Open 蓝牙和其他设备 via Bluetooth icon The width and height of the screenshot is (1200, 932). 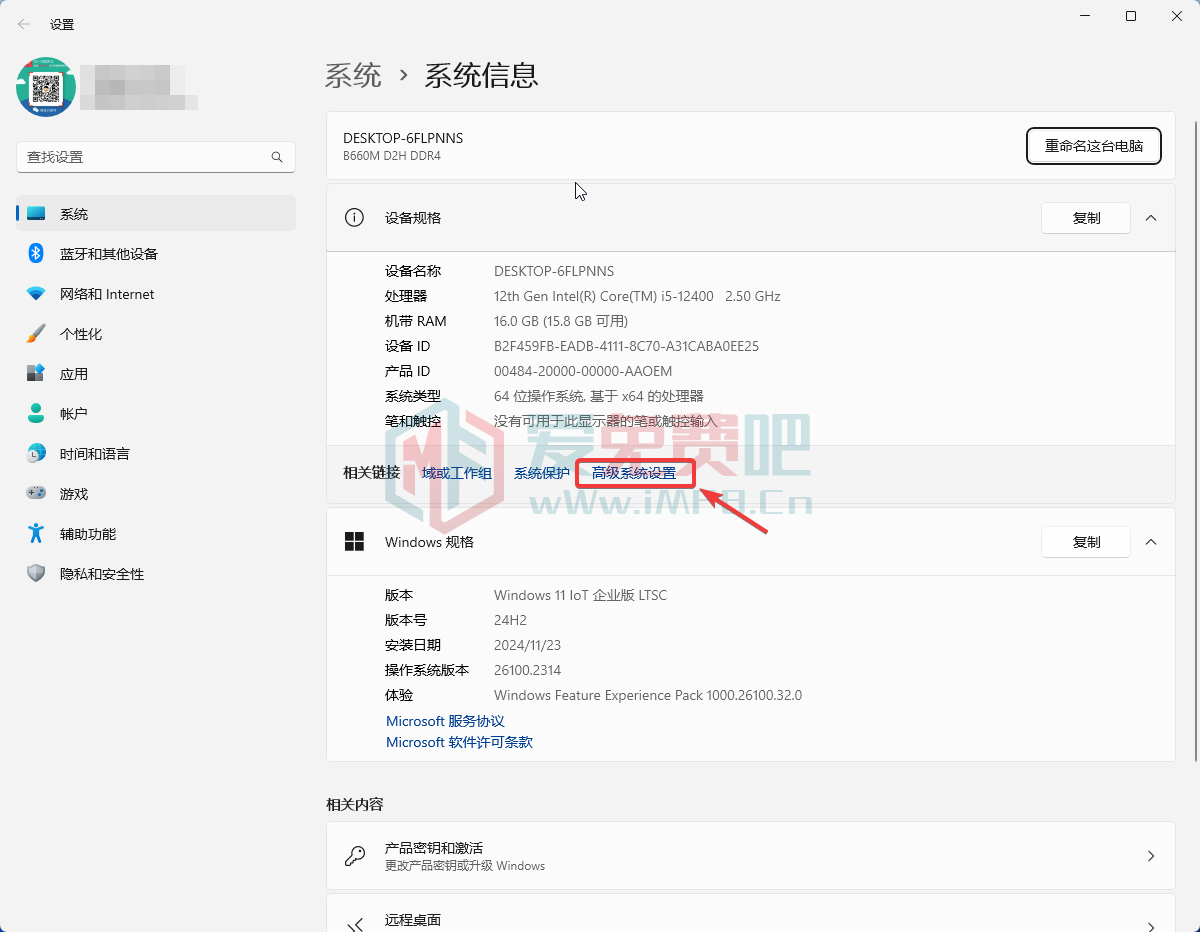pos(36,254)
